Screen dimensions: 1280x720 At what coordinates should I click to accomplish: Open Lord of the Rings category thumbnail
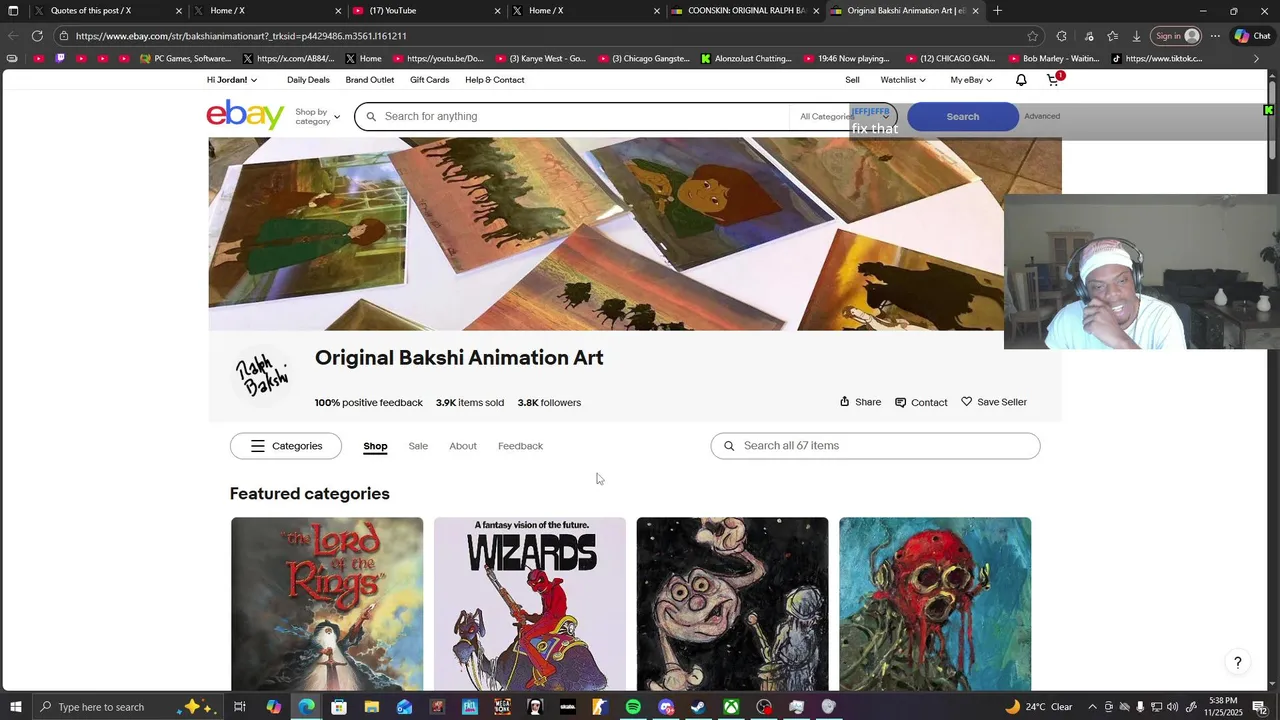click(327, 604)
